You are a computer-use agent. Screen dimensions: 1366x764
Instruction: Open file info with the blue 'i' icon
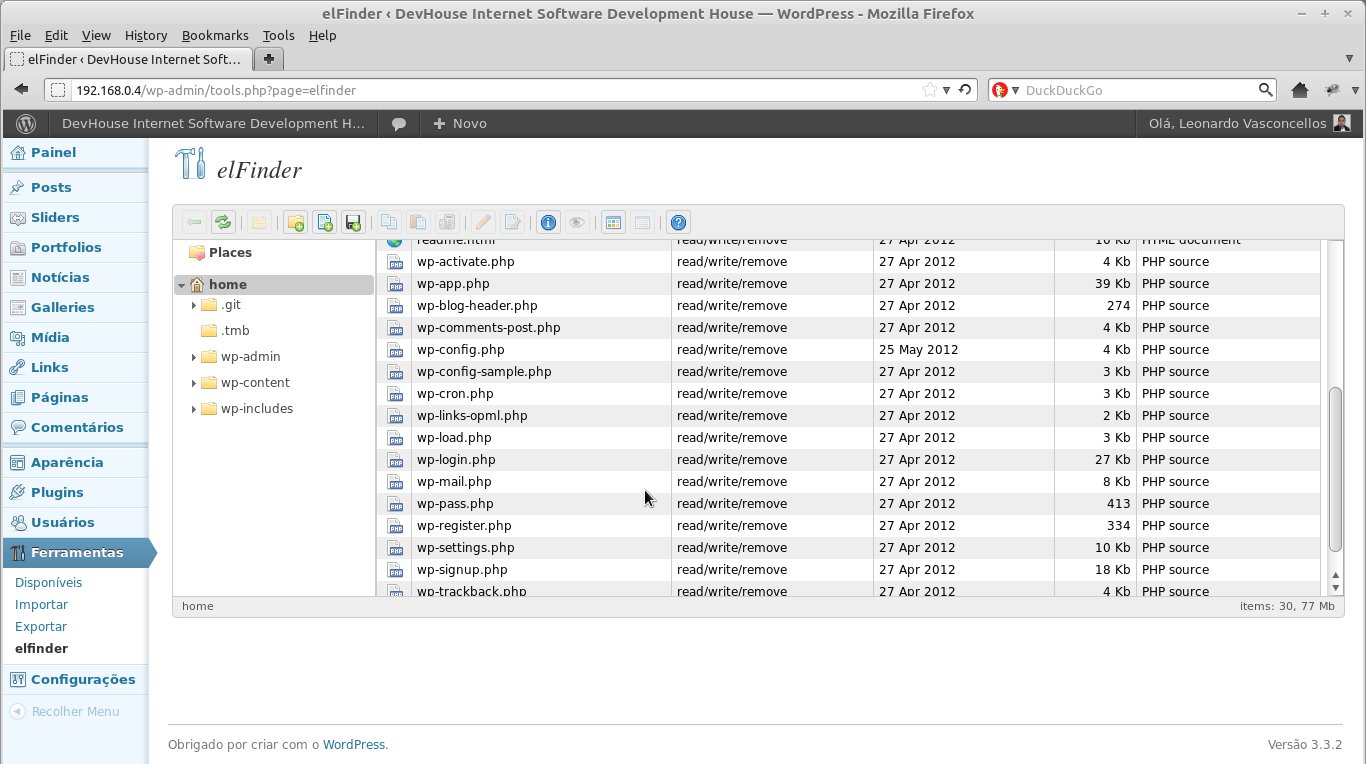(x=548, y=223)
